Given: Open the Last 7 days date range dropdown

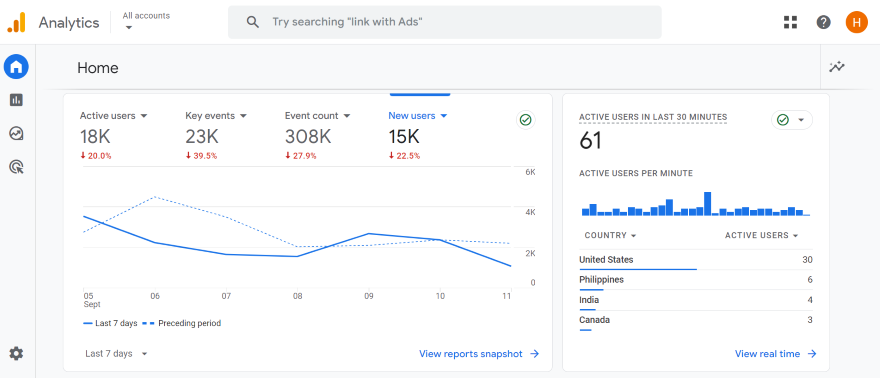Looking at the screenshot, I should tap(116, 354).
